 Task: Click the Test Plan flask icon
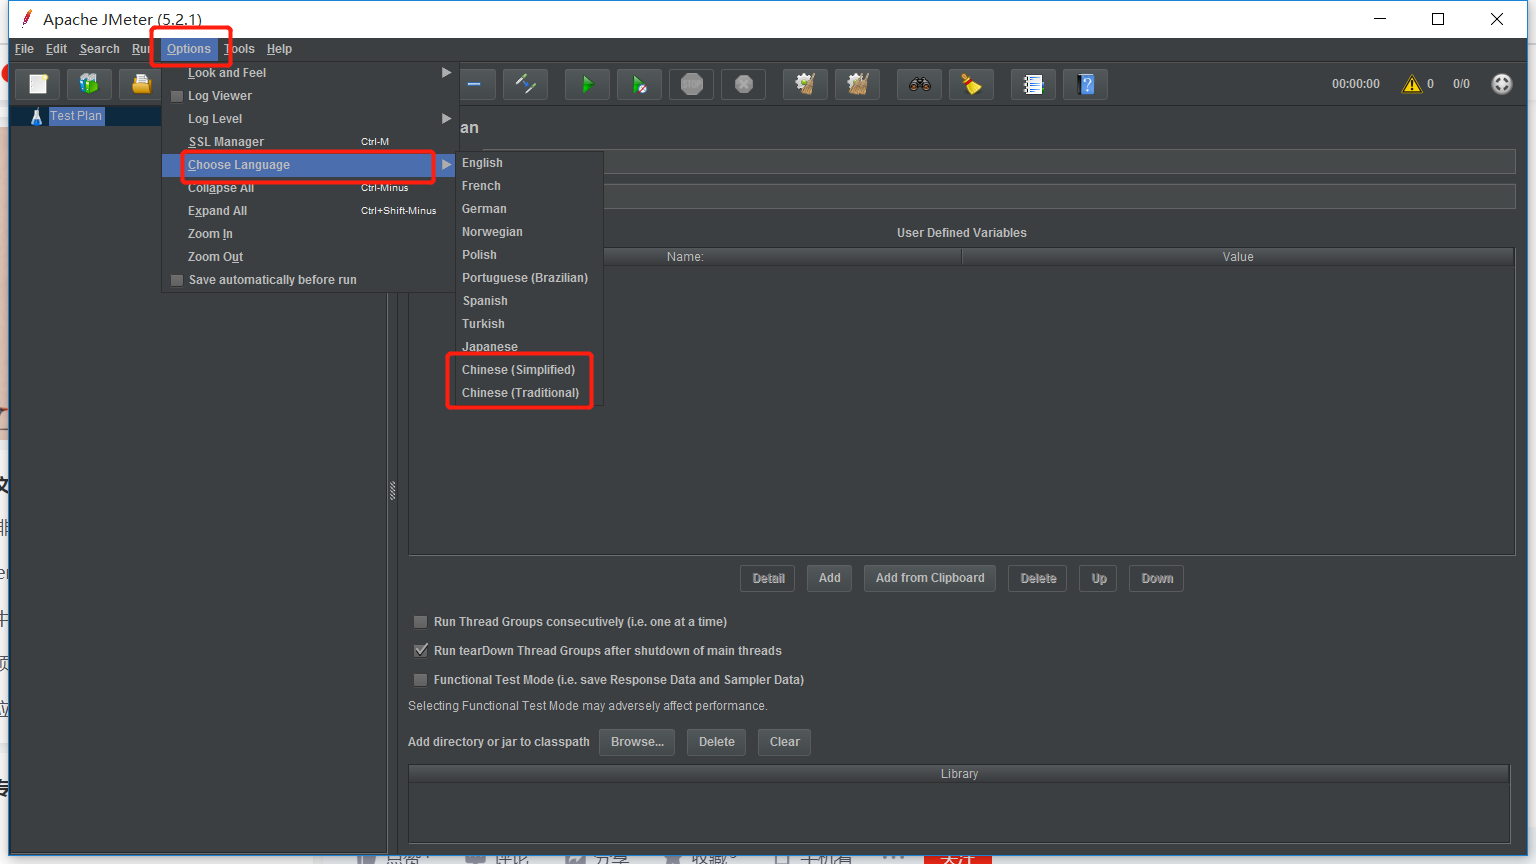(36, 116)
